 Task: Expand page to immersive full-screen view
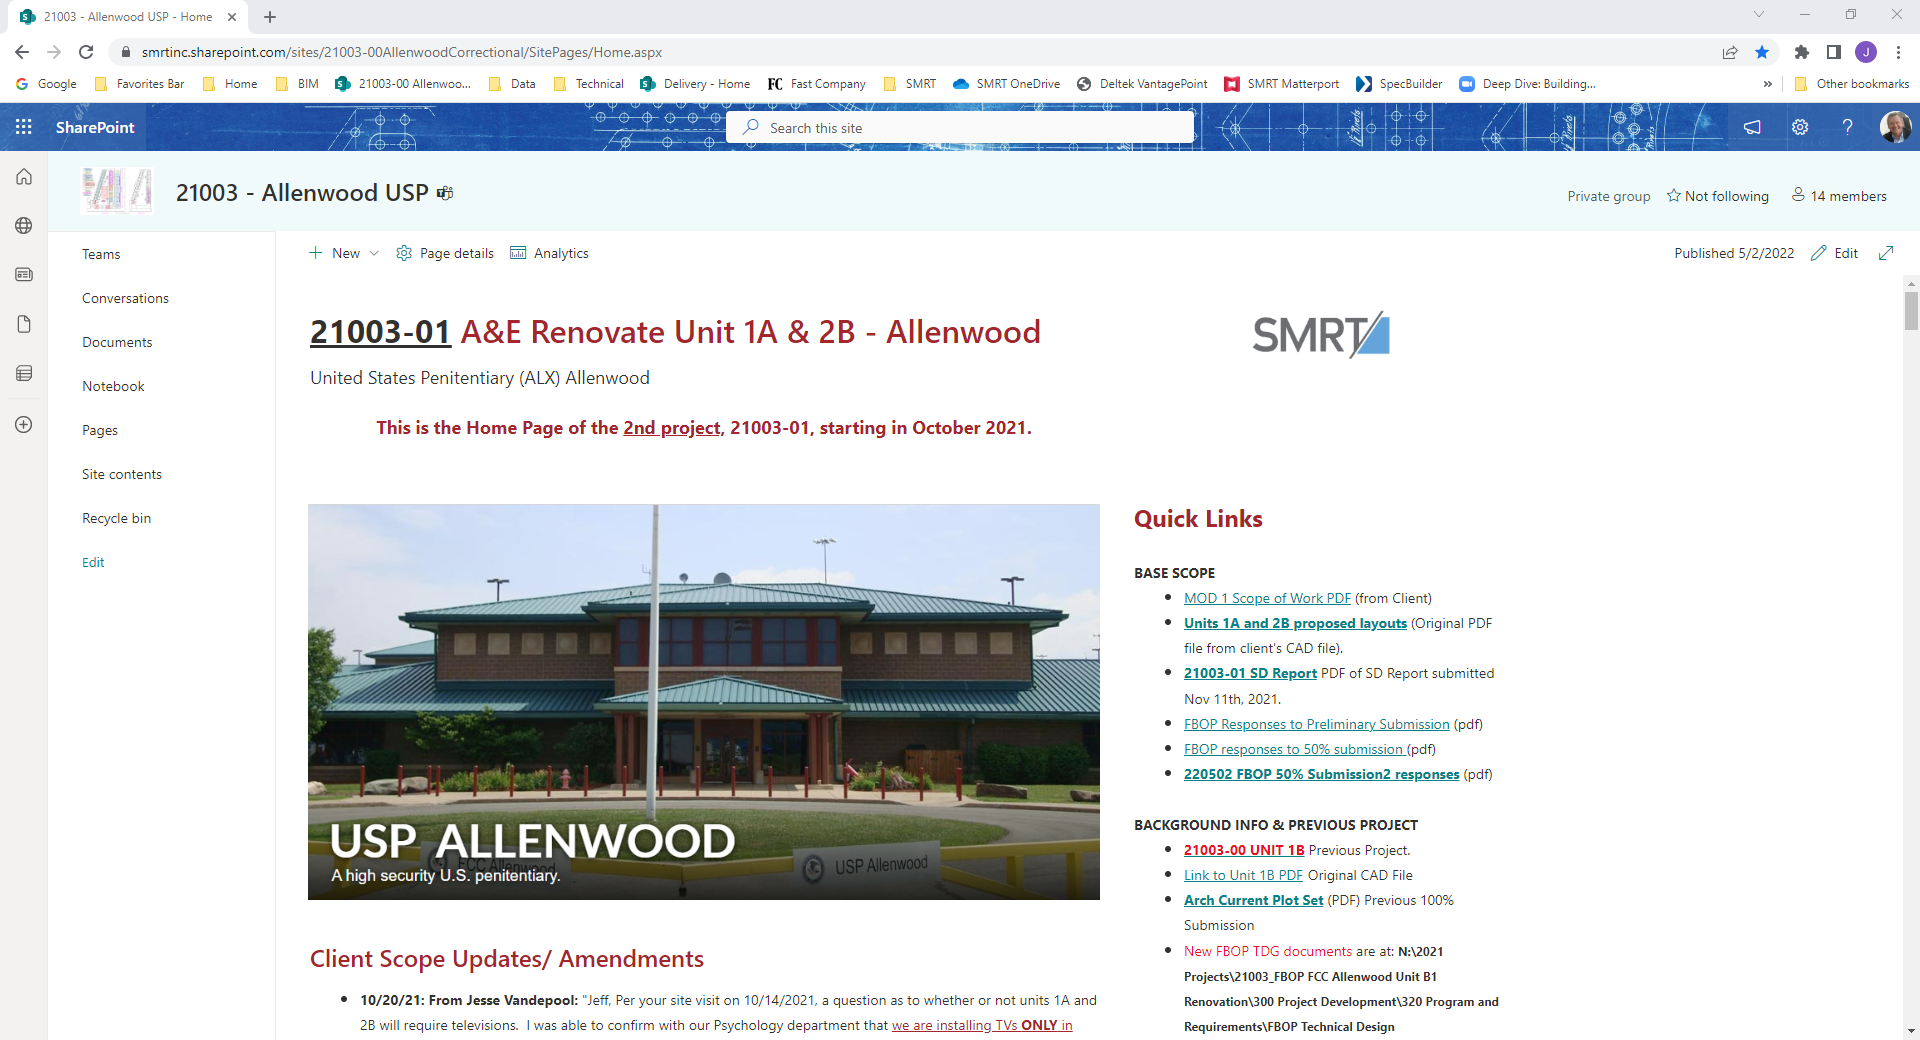[x=1886, y=253]
